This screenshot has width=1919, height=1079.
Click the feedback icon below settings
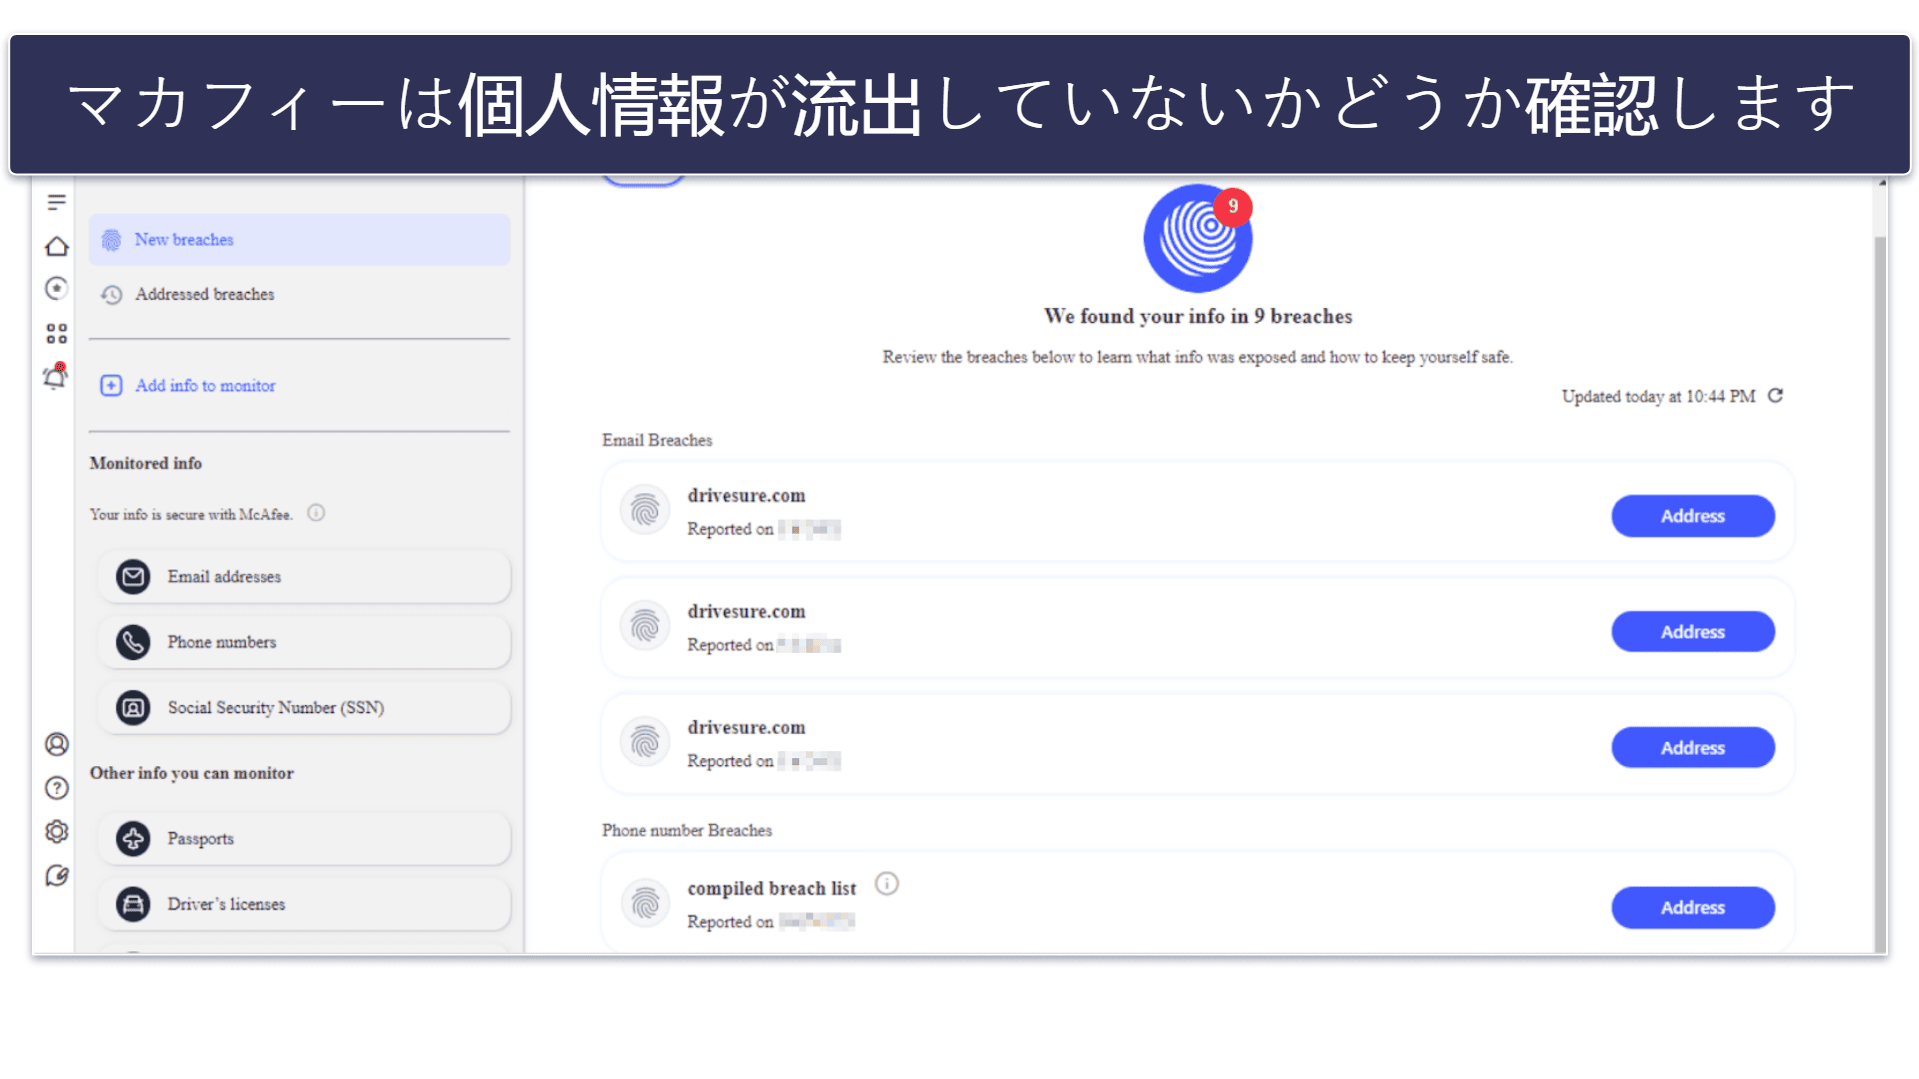[57, 876]
